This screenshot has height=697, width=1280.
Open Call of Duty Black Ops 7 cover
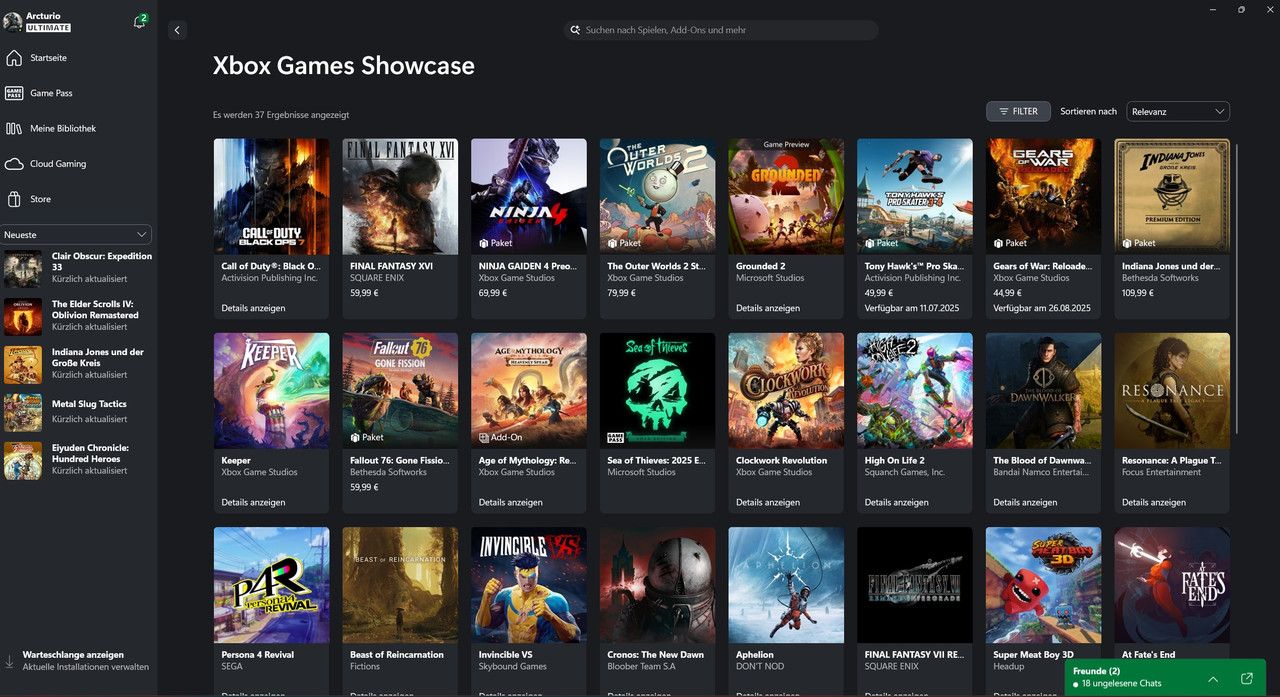coord(272,197)
